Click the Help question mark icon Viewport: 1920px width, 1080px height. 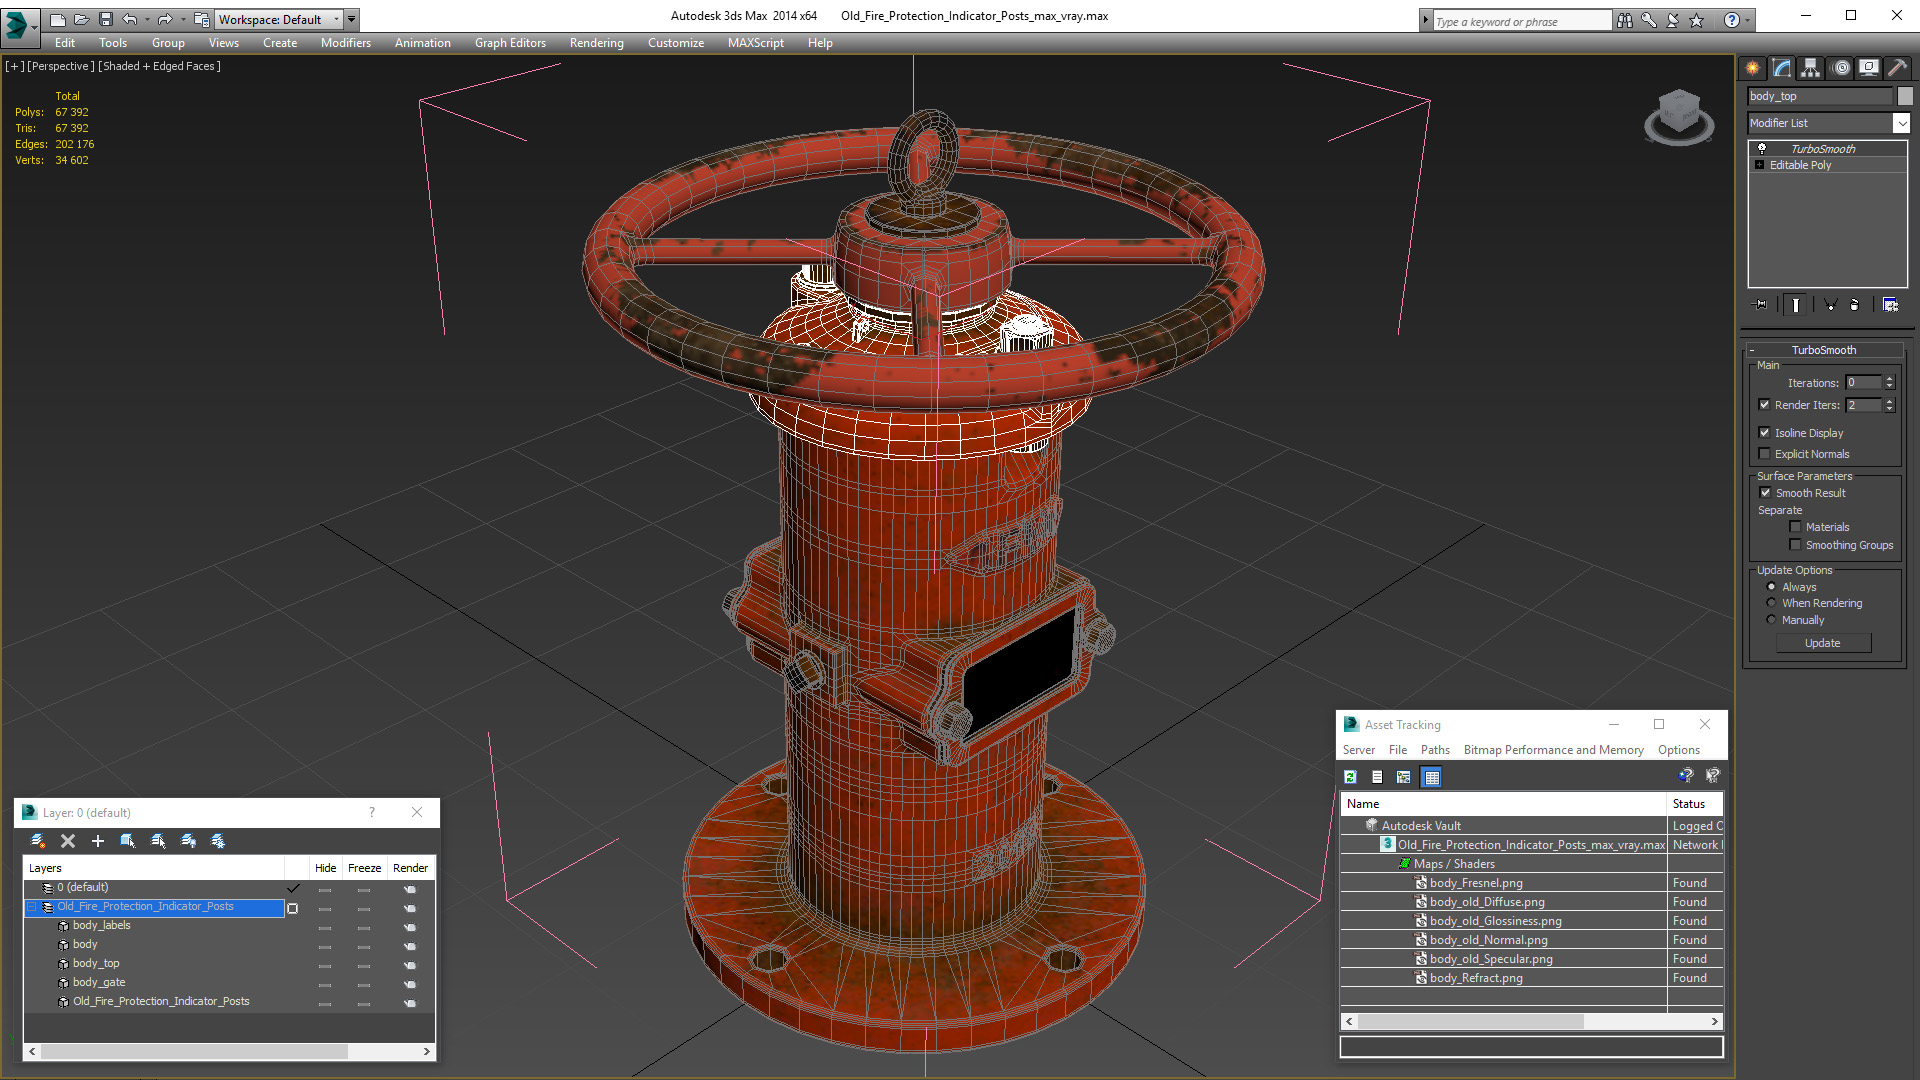click(1732, 20)
